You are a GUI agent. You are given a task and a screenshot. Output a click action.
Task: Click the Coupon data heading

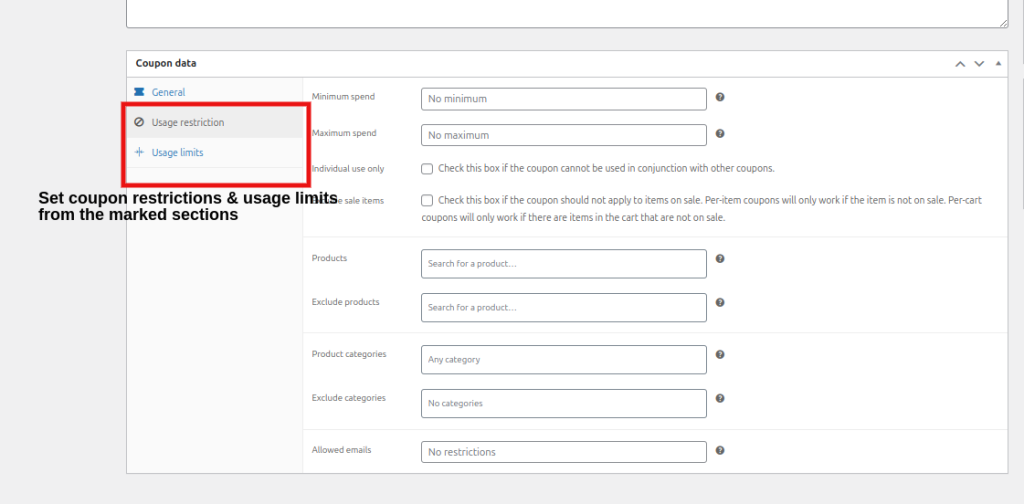[166, 64]
